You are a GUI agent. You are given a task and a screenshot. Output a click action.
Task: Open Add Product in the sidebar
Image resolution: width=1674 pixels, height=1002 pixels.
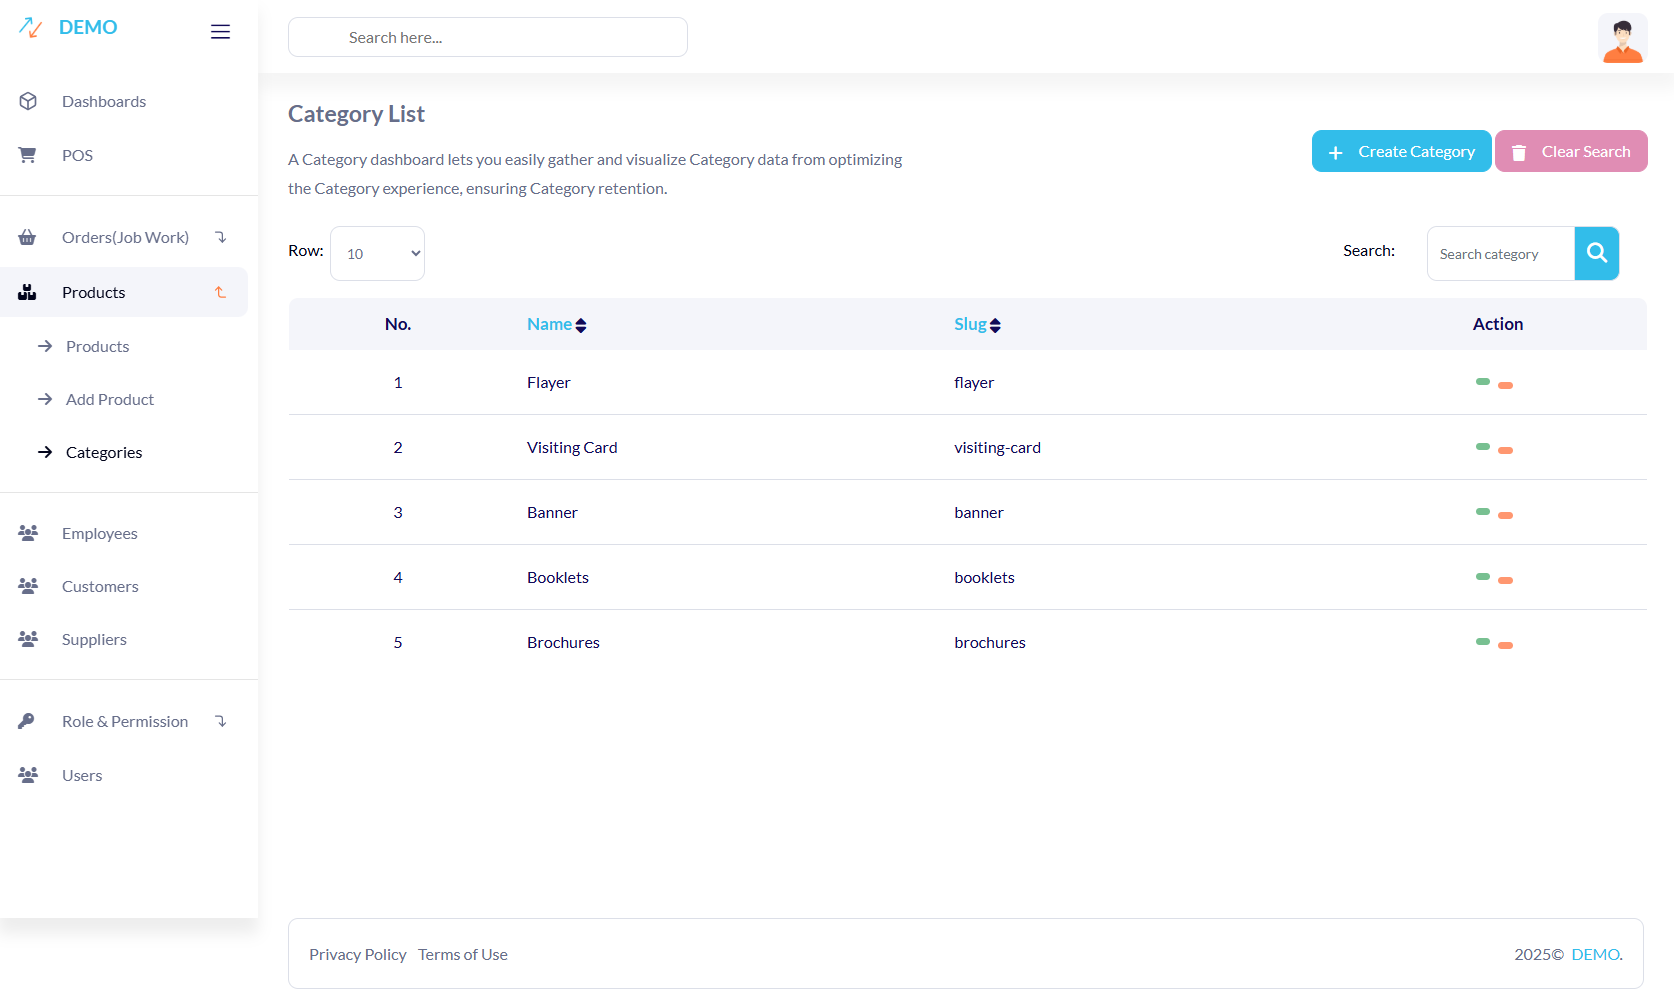(x=110, y=400)
